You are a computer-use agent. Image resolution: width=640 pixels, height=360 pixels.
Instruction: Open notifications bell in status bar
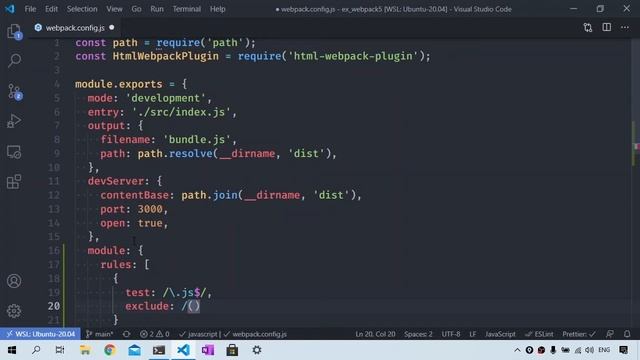point(627,334)
